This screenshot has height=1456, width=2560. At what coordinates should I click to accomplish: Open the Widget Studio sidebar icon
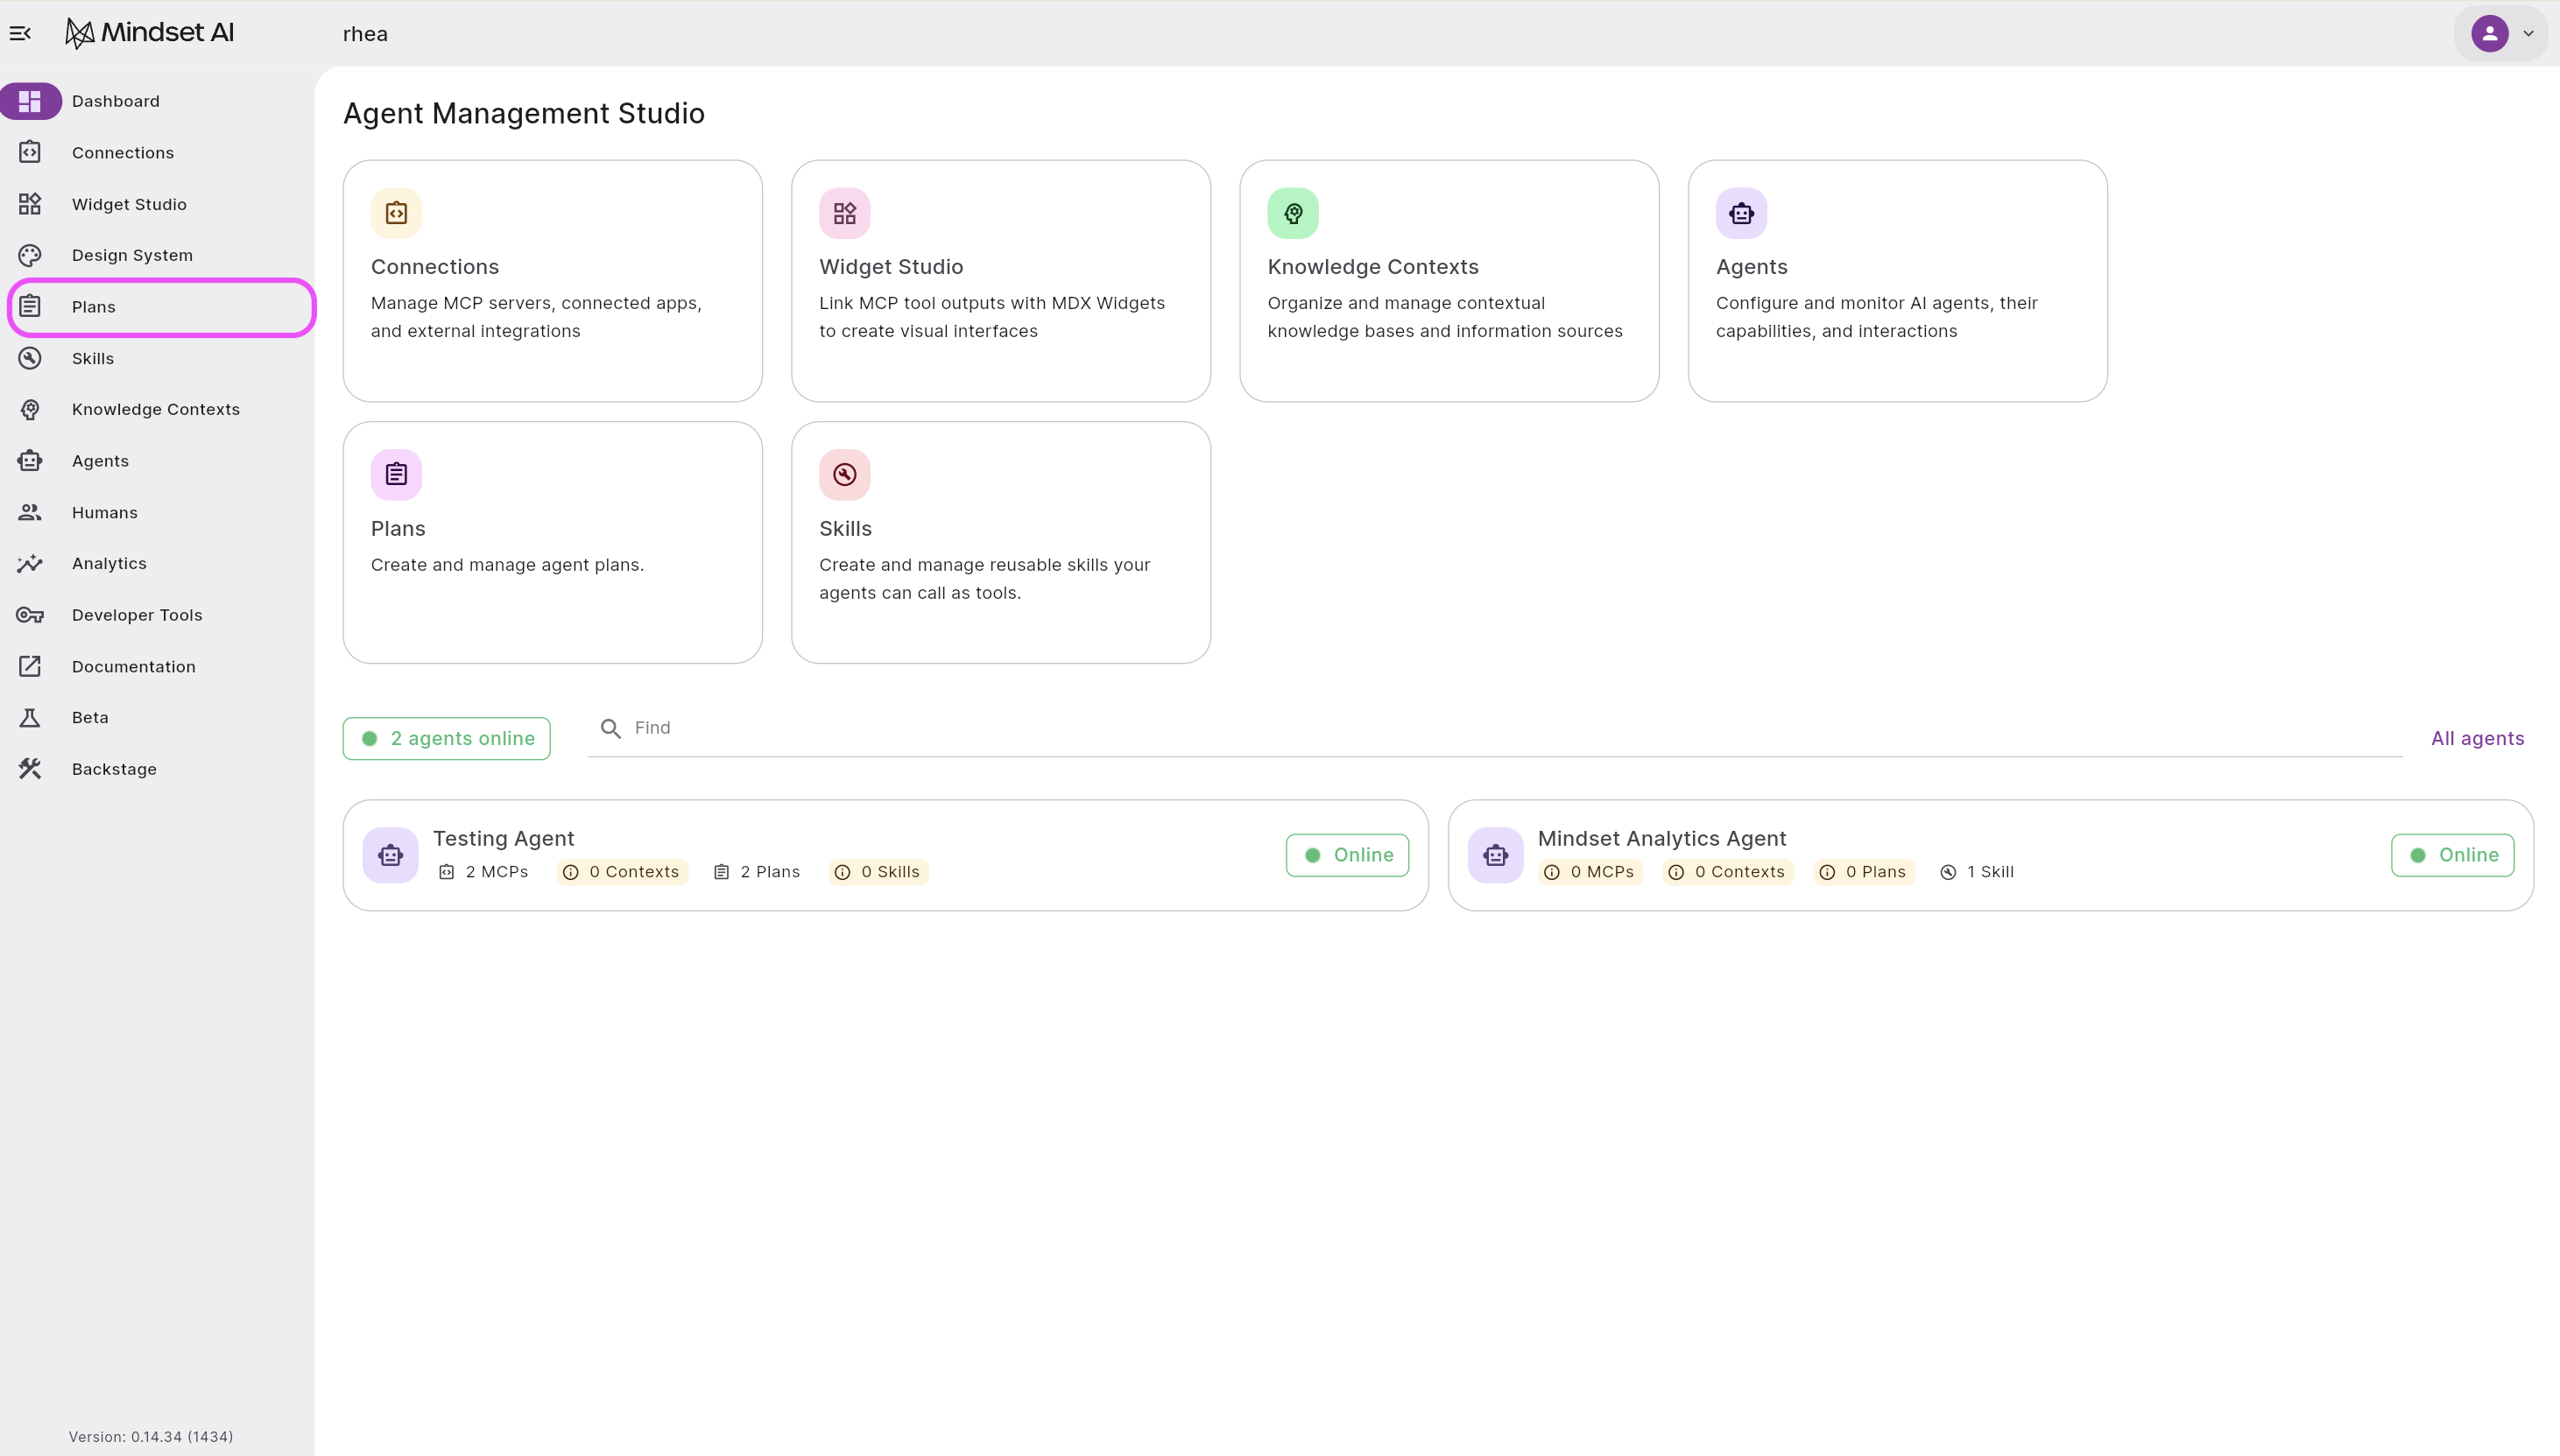point(30,204)
